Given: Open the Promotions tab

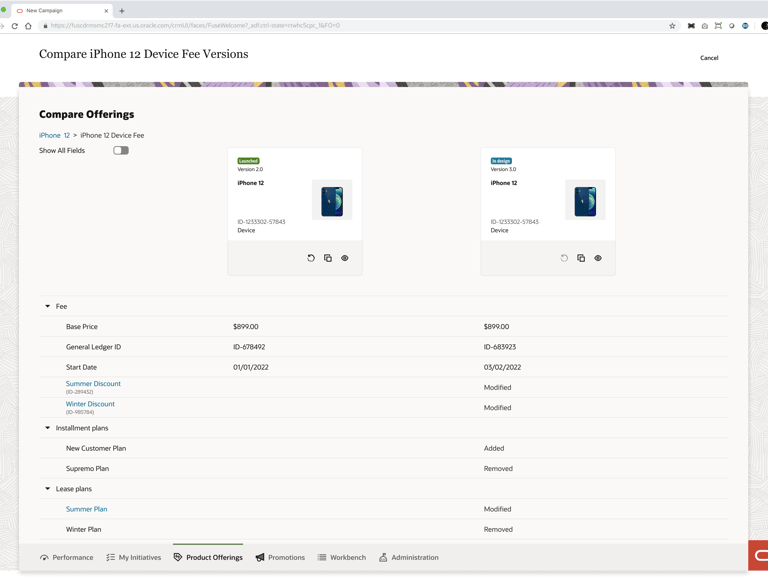Looking at the screenshot, I should tap(280, 557).
